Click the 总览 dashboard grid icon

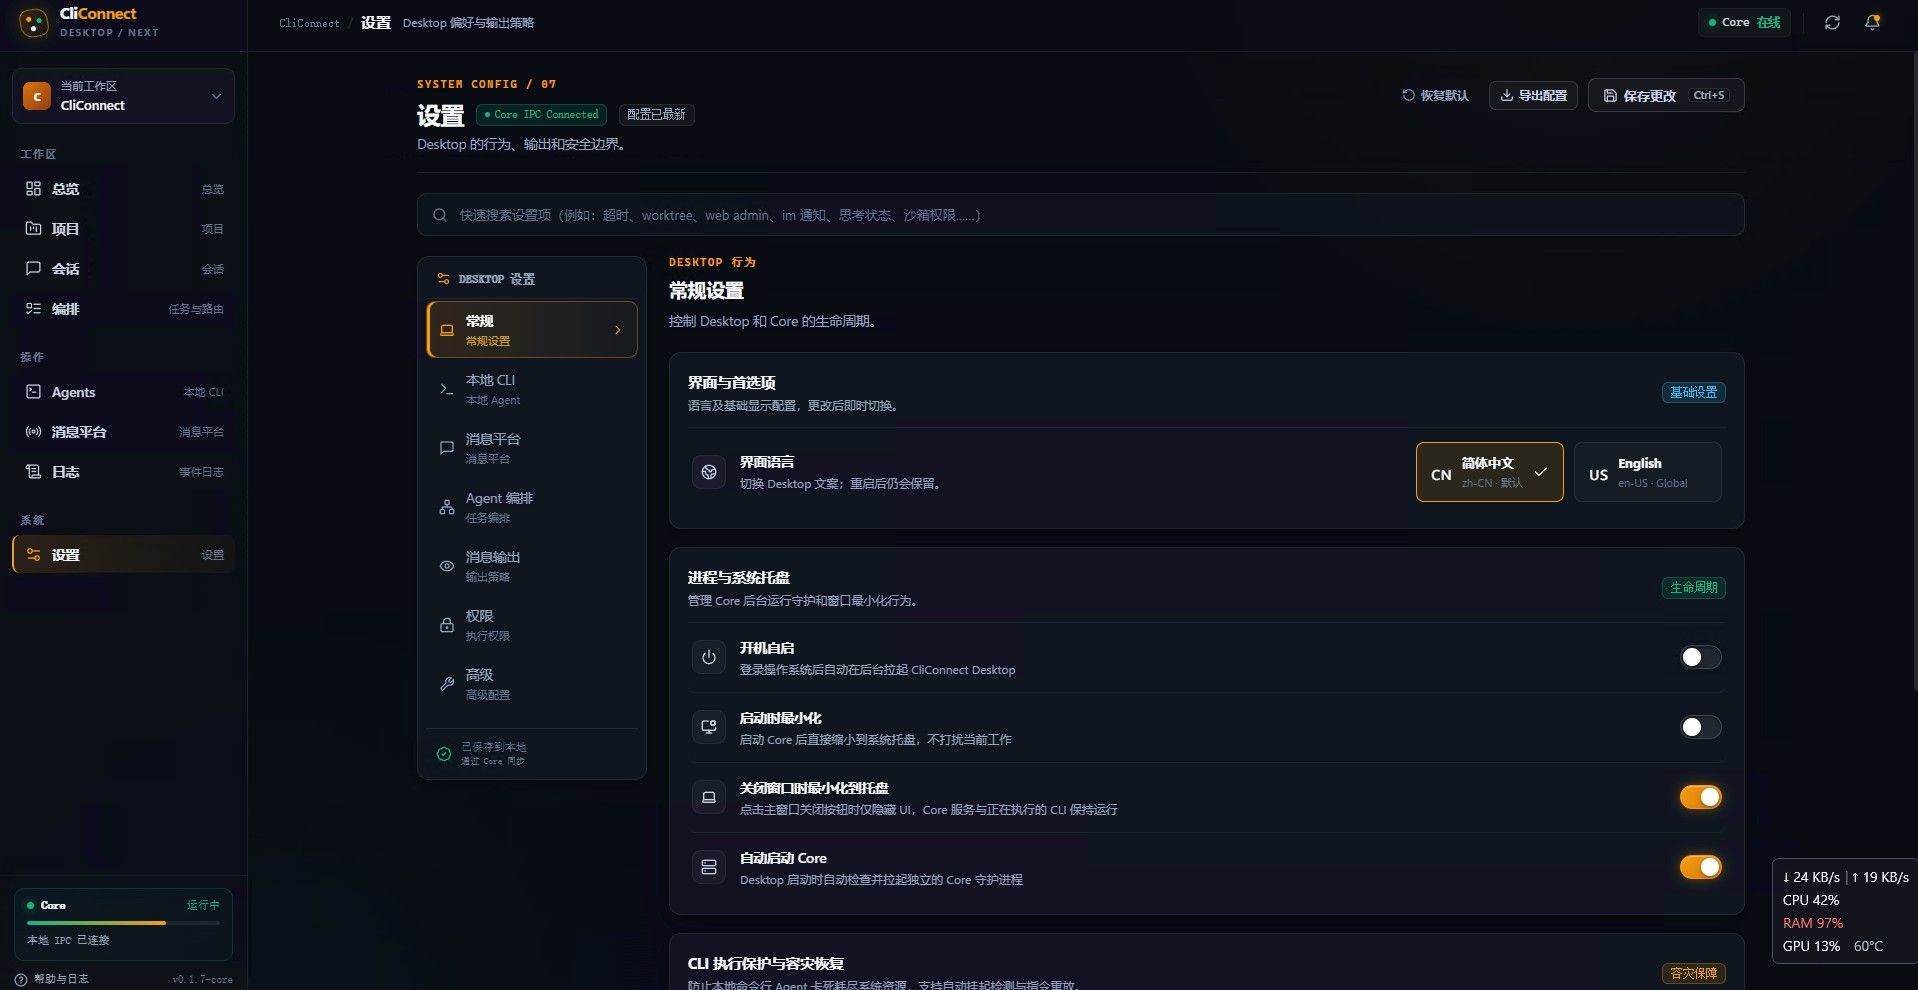point(33,189)
